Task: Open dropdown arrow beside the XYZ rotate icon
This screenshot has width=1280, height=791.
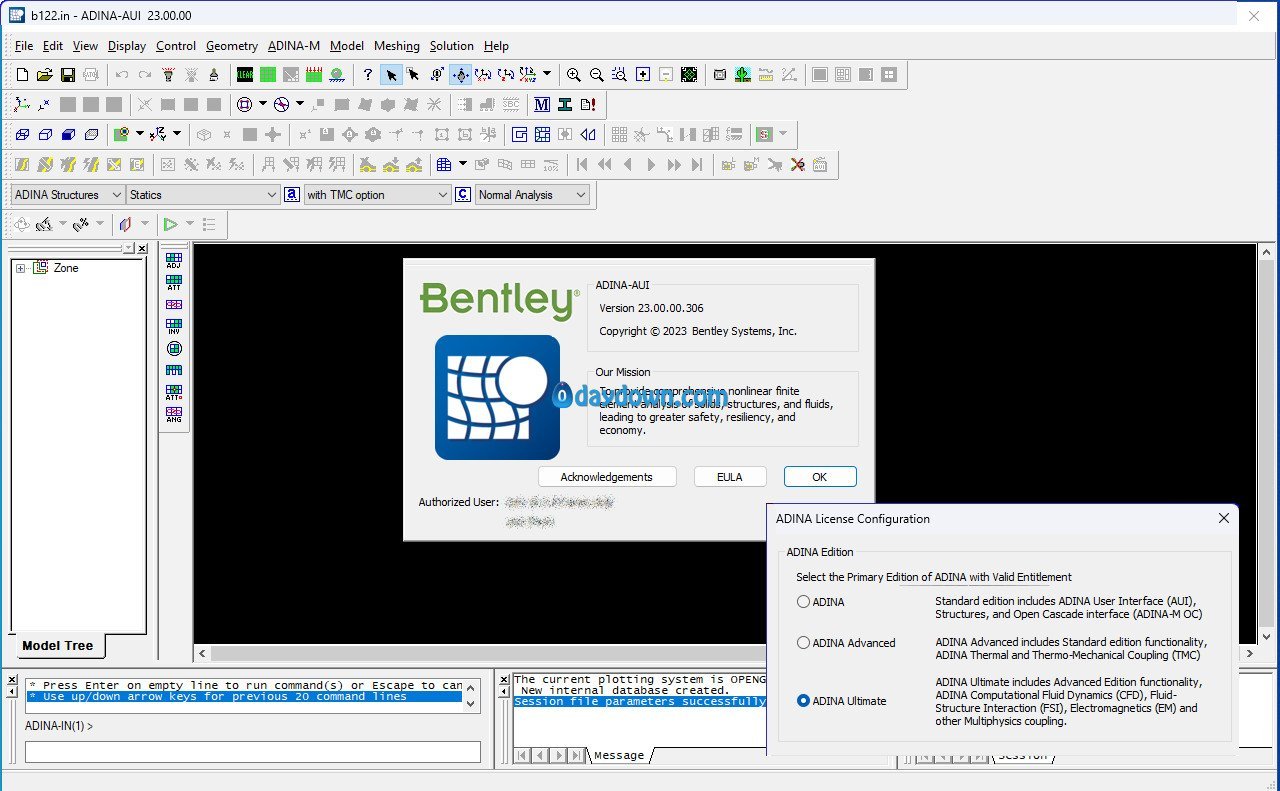Action: point(546,75)
